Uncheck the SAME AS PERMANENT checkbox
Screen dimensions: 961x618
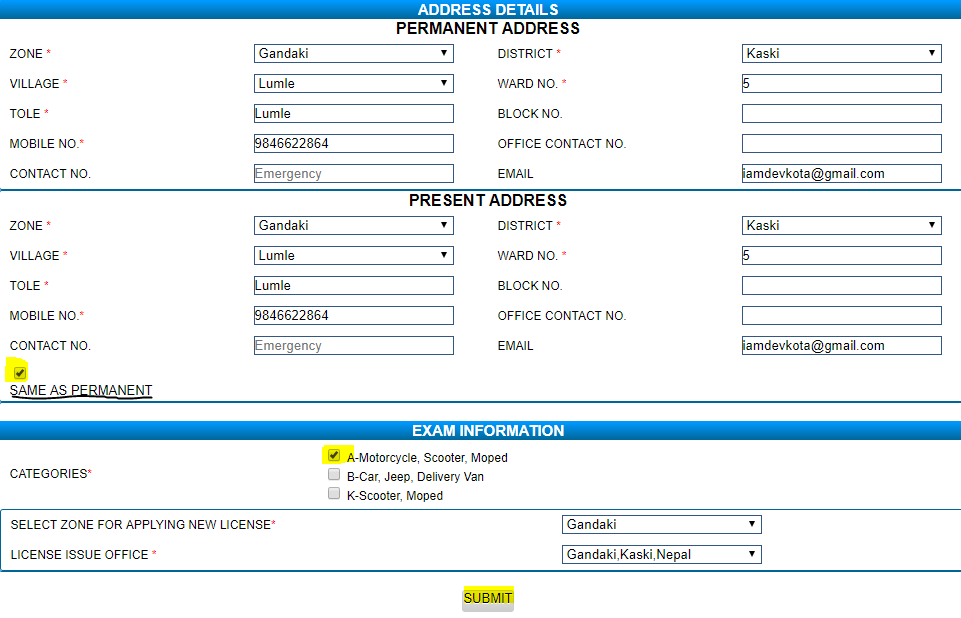(x=19, y=372)
